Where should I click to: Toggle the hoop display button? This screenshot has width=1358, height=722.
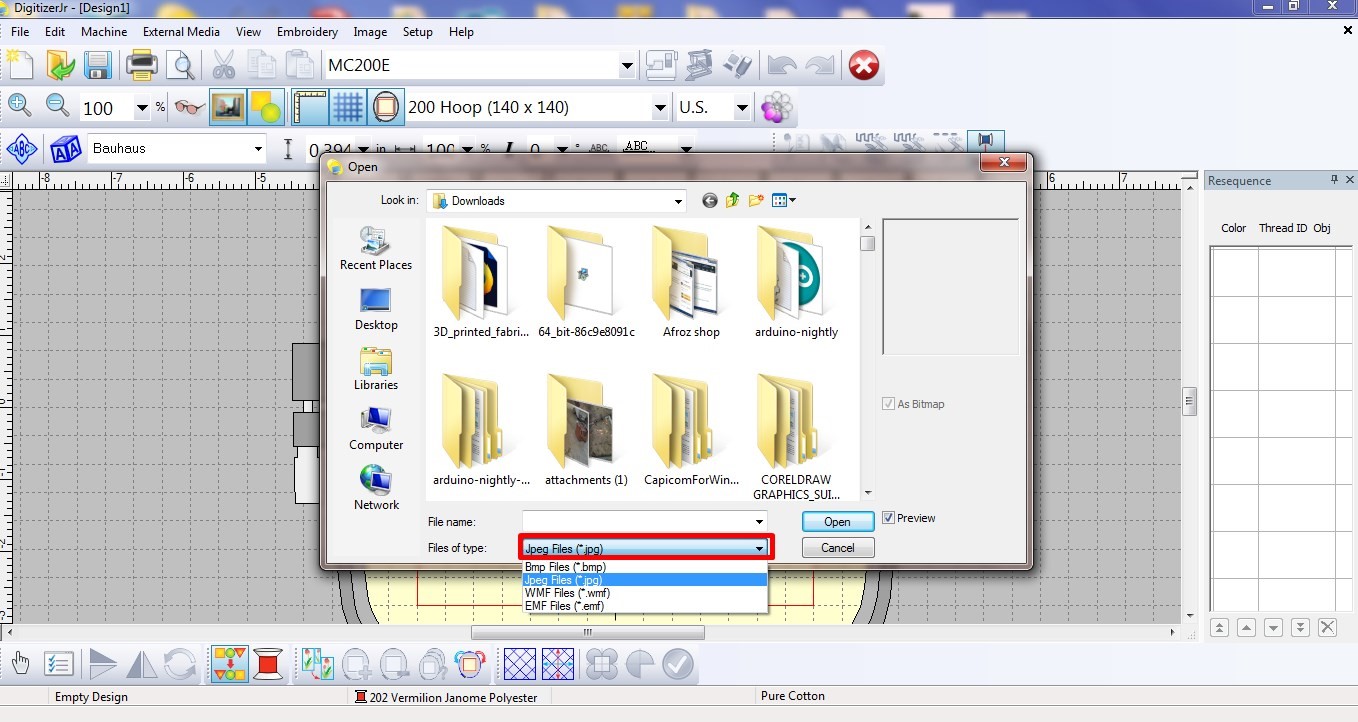(x=385, y=107)
